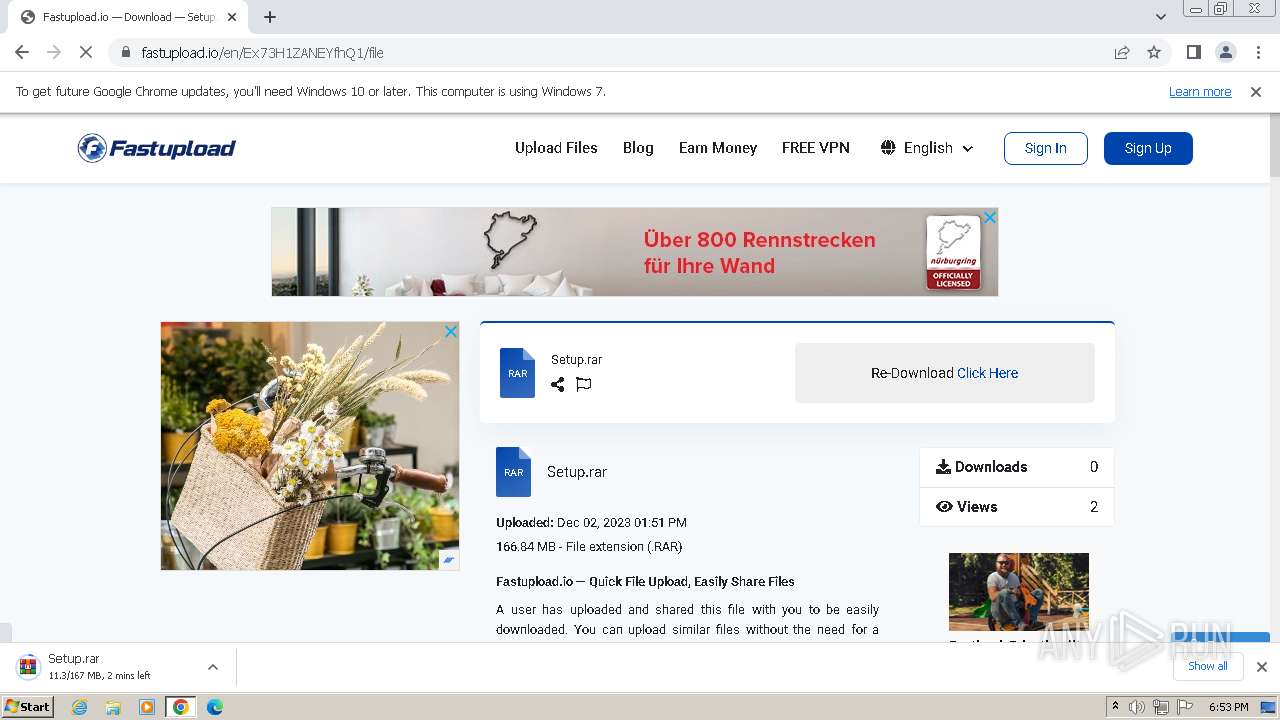Open the Chrome profile avatar

point(1225,52)
